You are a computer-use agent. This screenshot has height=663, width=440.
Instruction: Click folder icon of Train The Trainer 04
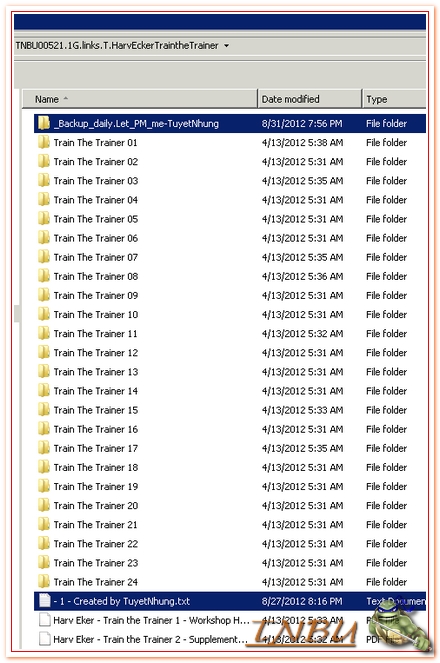tap(44, 200)
